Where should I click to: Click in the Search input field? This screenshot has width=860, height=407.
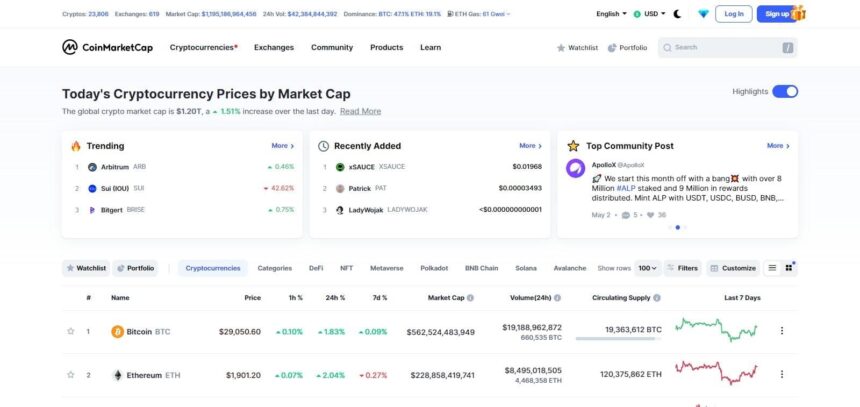pyautogui.click(x=727, y=48)
